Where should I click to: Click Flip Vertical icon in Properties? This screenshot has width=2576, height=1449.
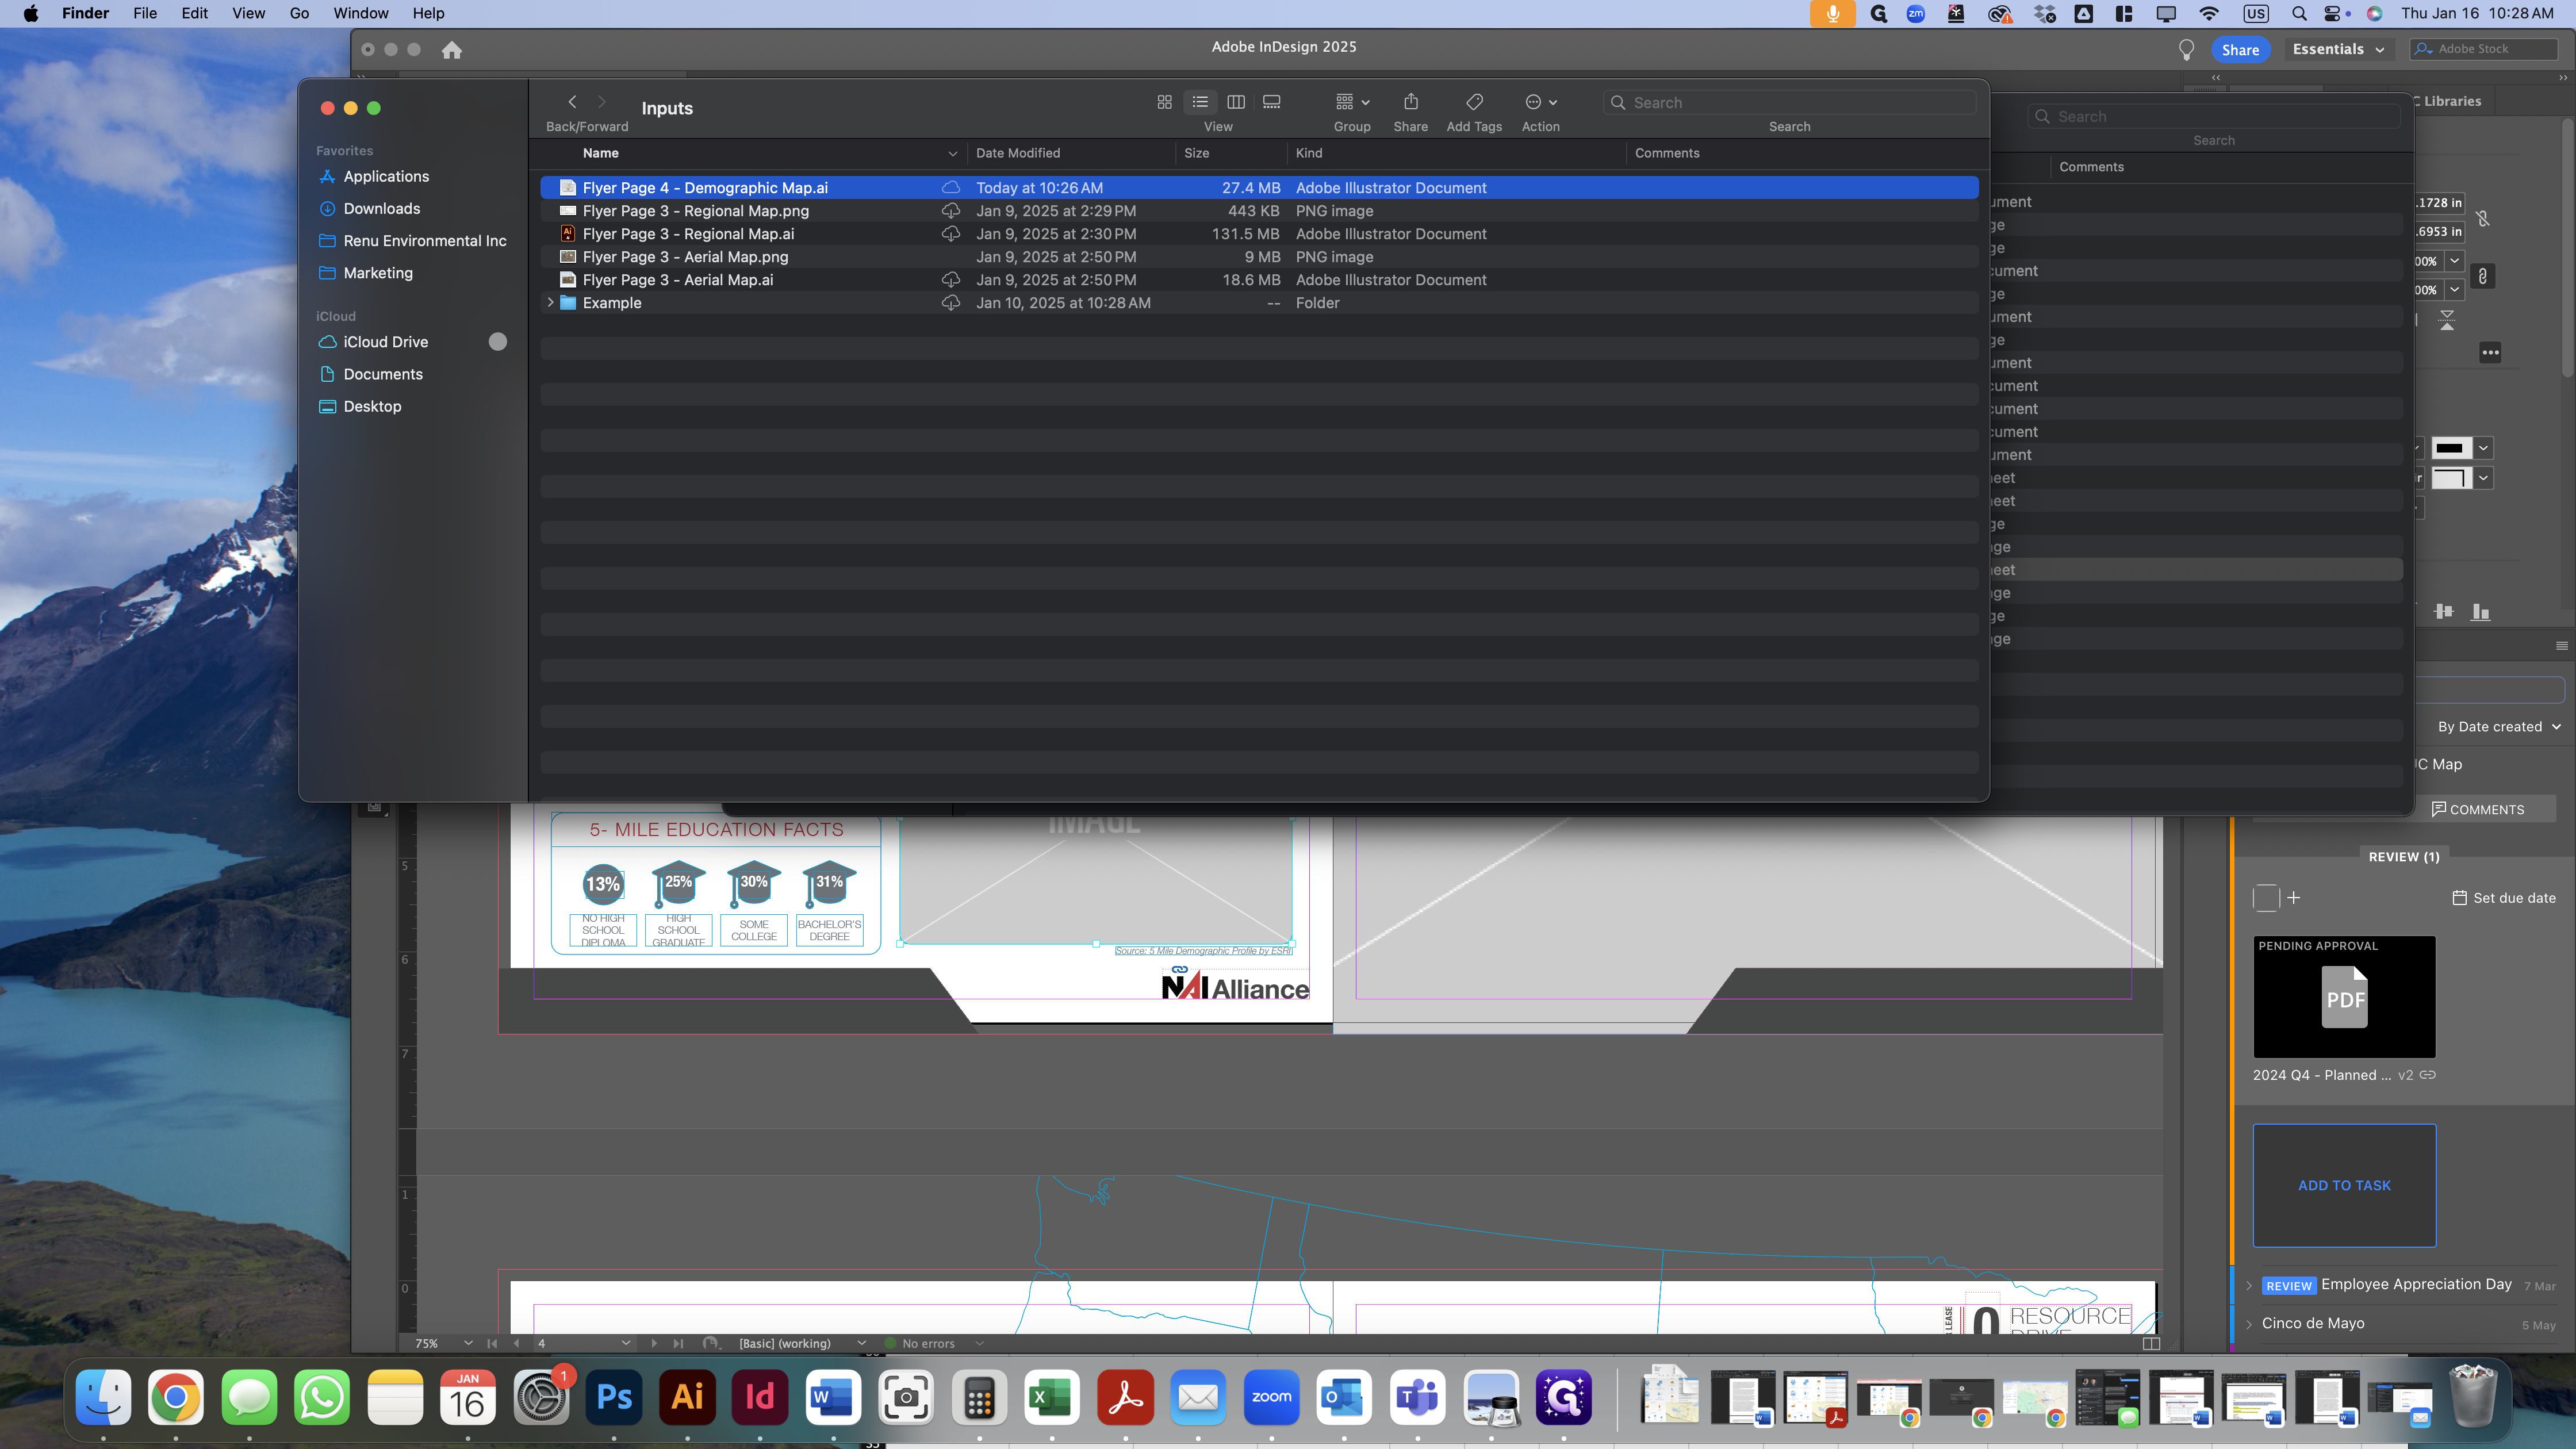tap(2447, 320)
